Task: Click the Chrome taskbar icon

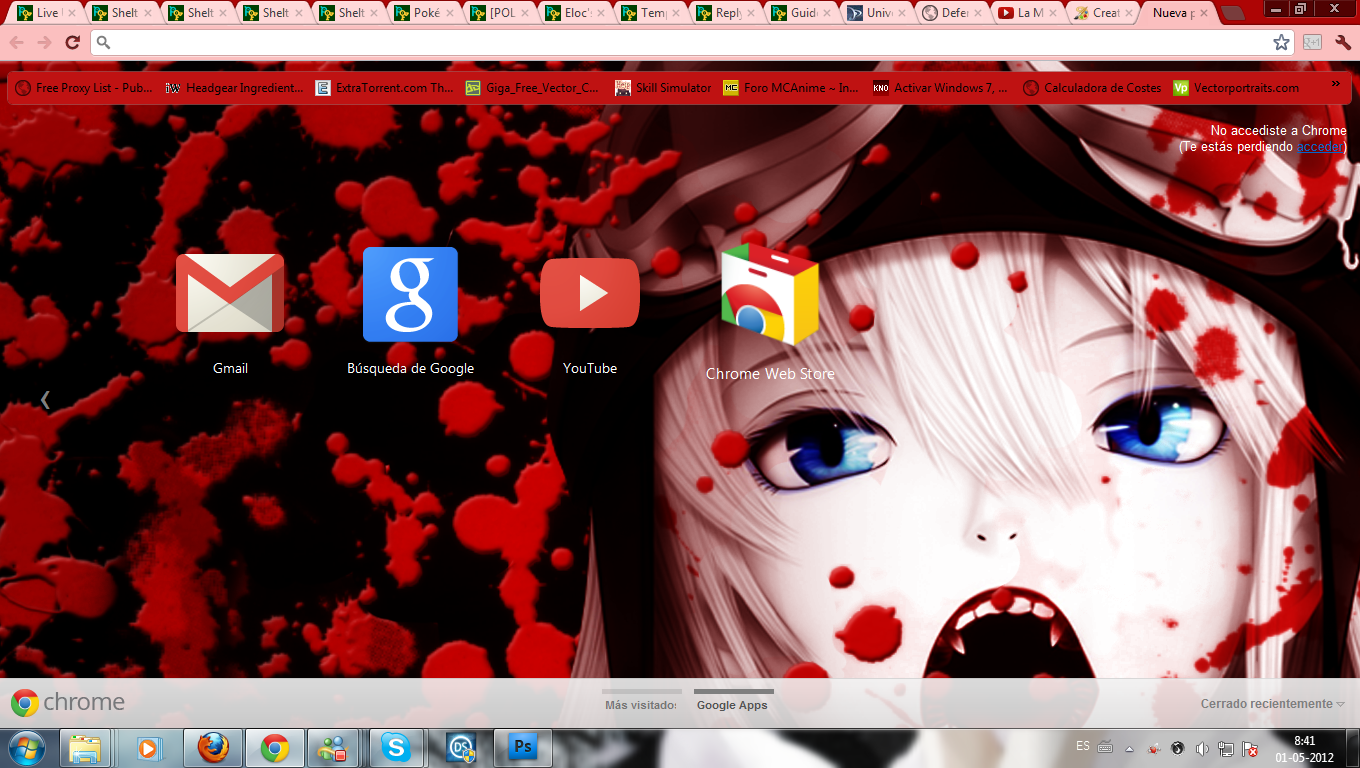Action: 275,748
